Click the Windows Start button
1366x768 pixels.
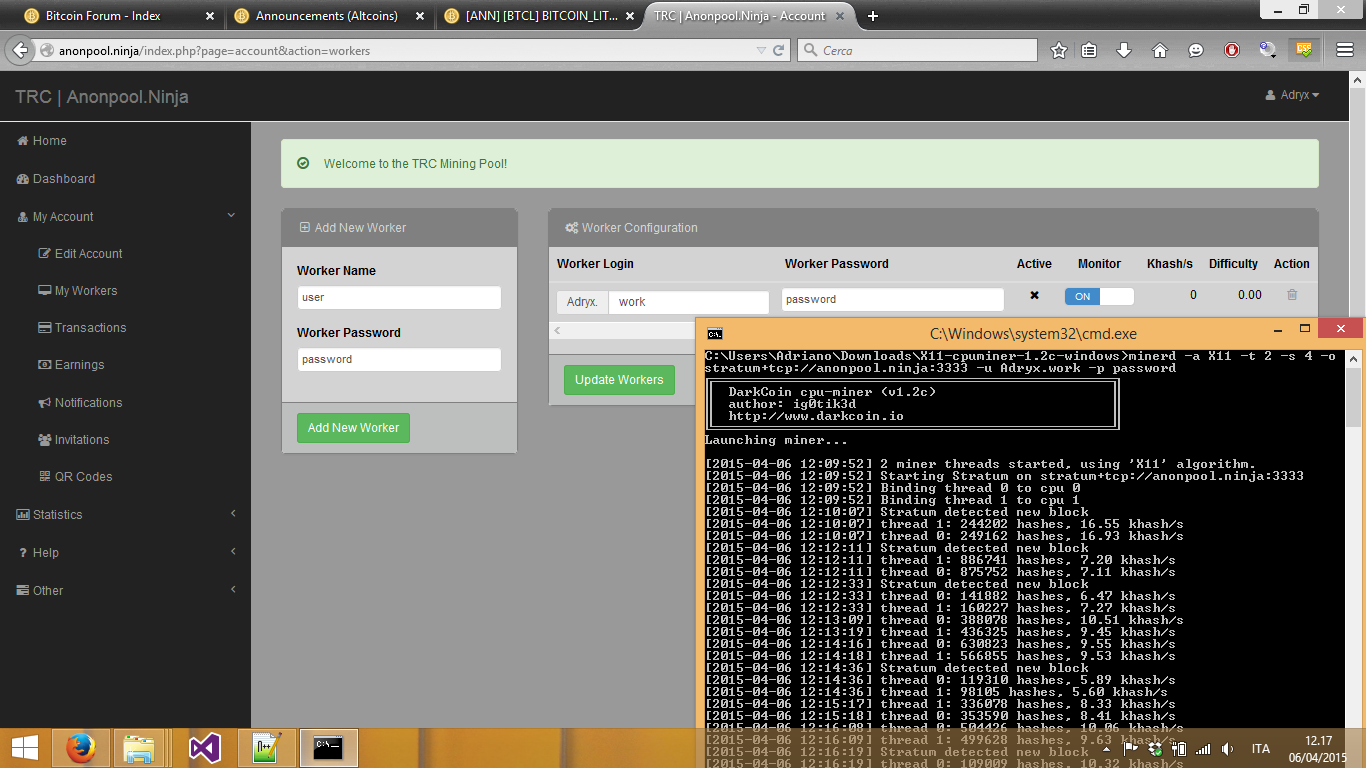[24, 747]
